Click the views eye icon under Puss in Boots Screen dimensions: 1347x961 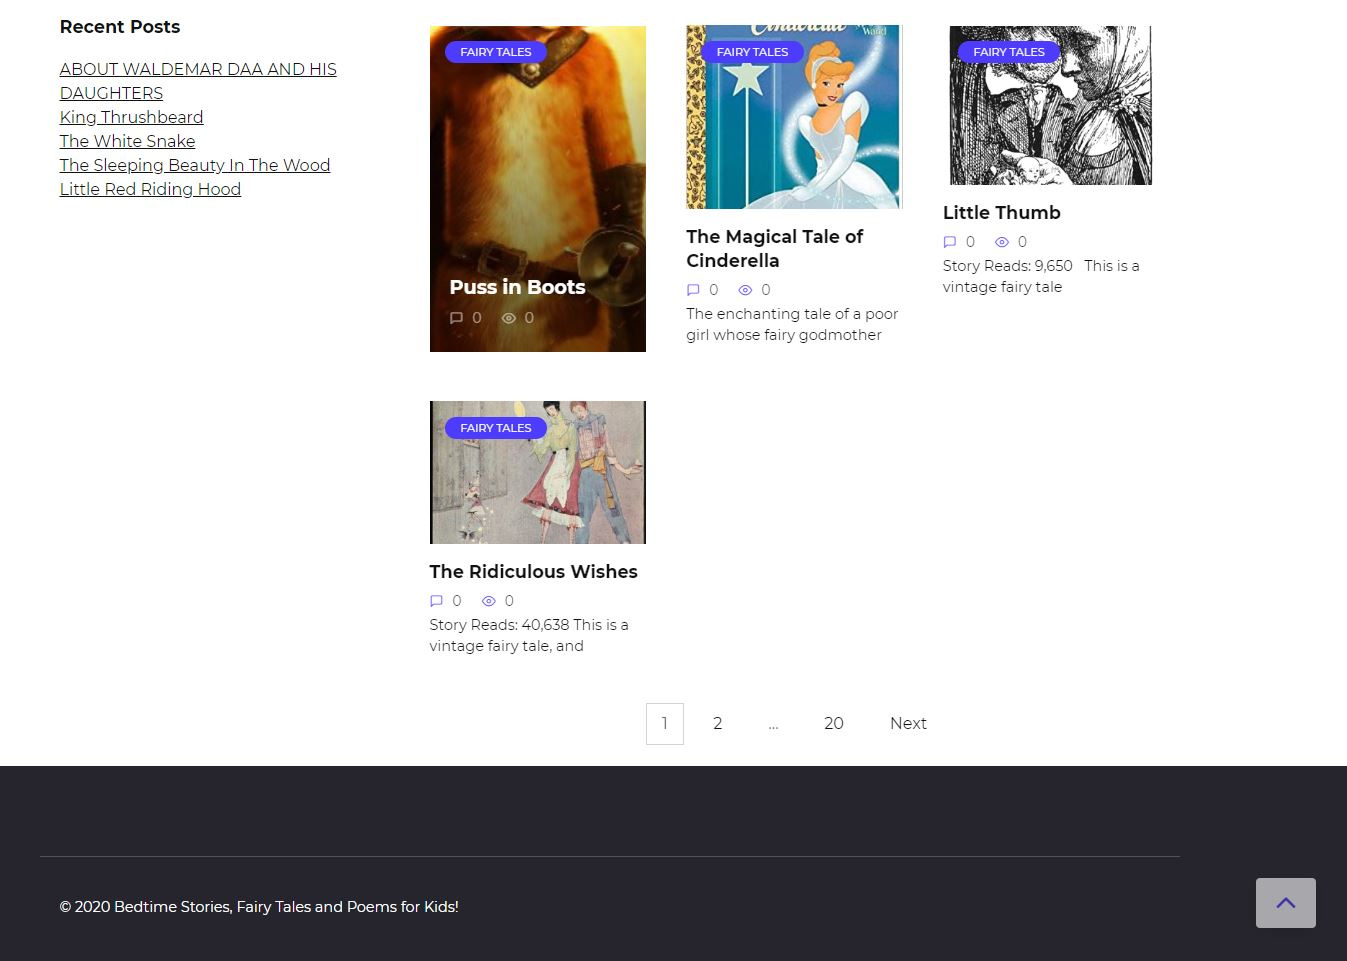coord(508,318)
